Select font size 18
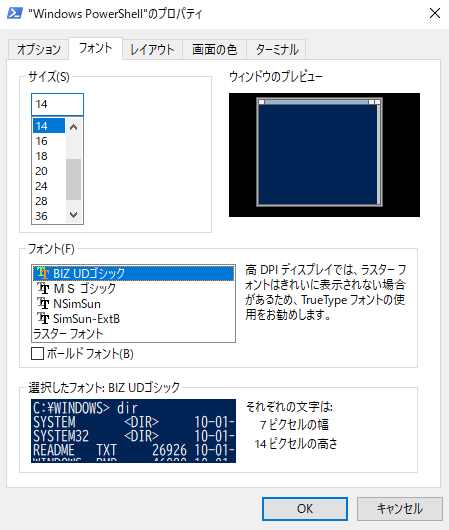Viewport: 449px width, 530px height. pos(49,156)
